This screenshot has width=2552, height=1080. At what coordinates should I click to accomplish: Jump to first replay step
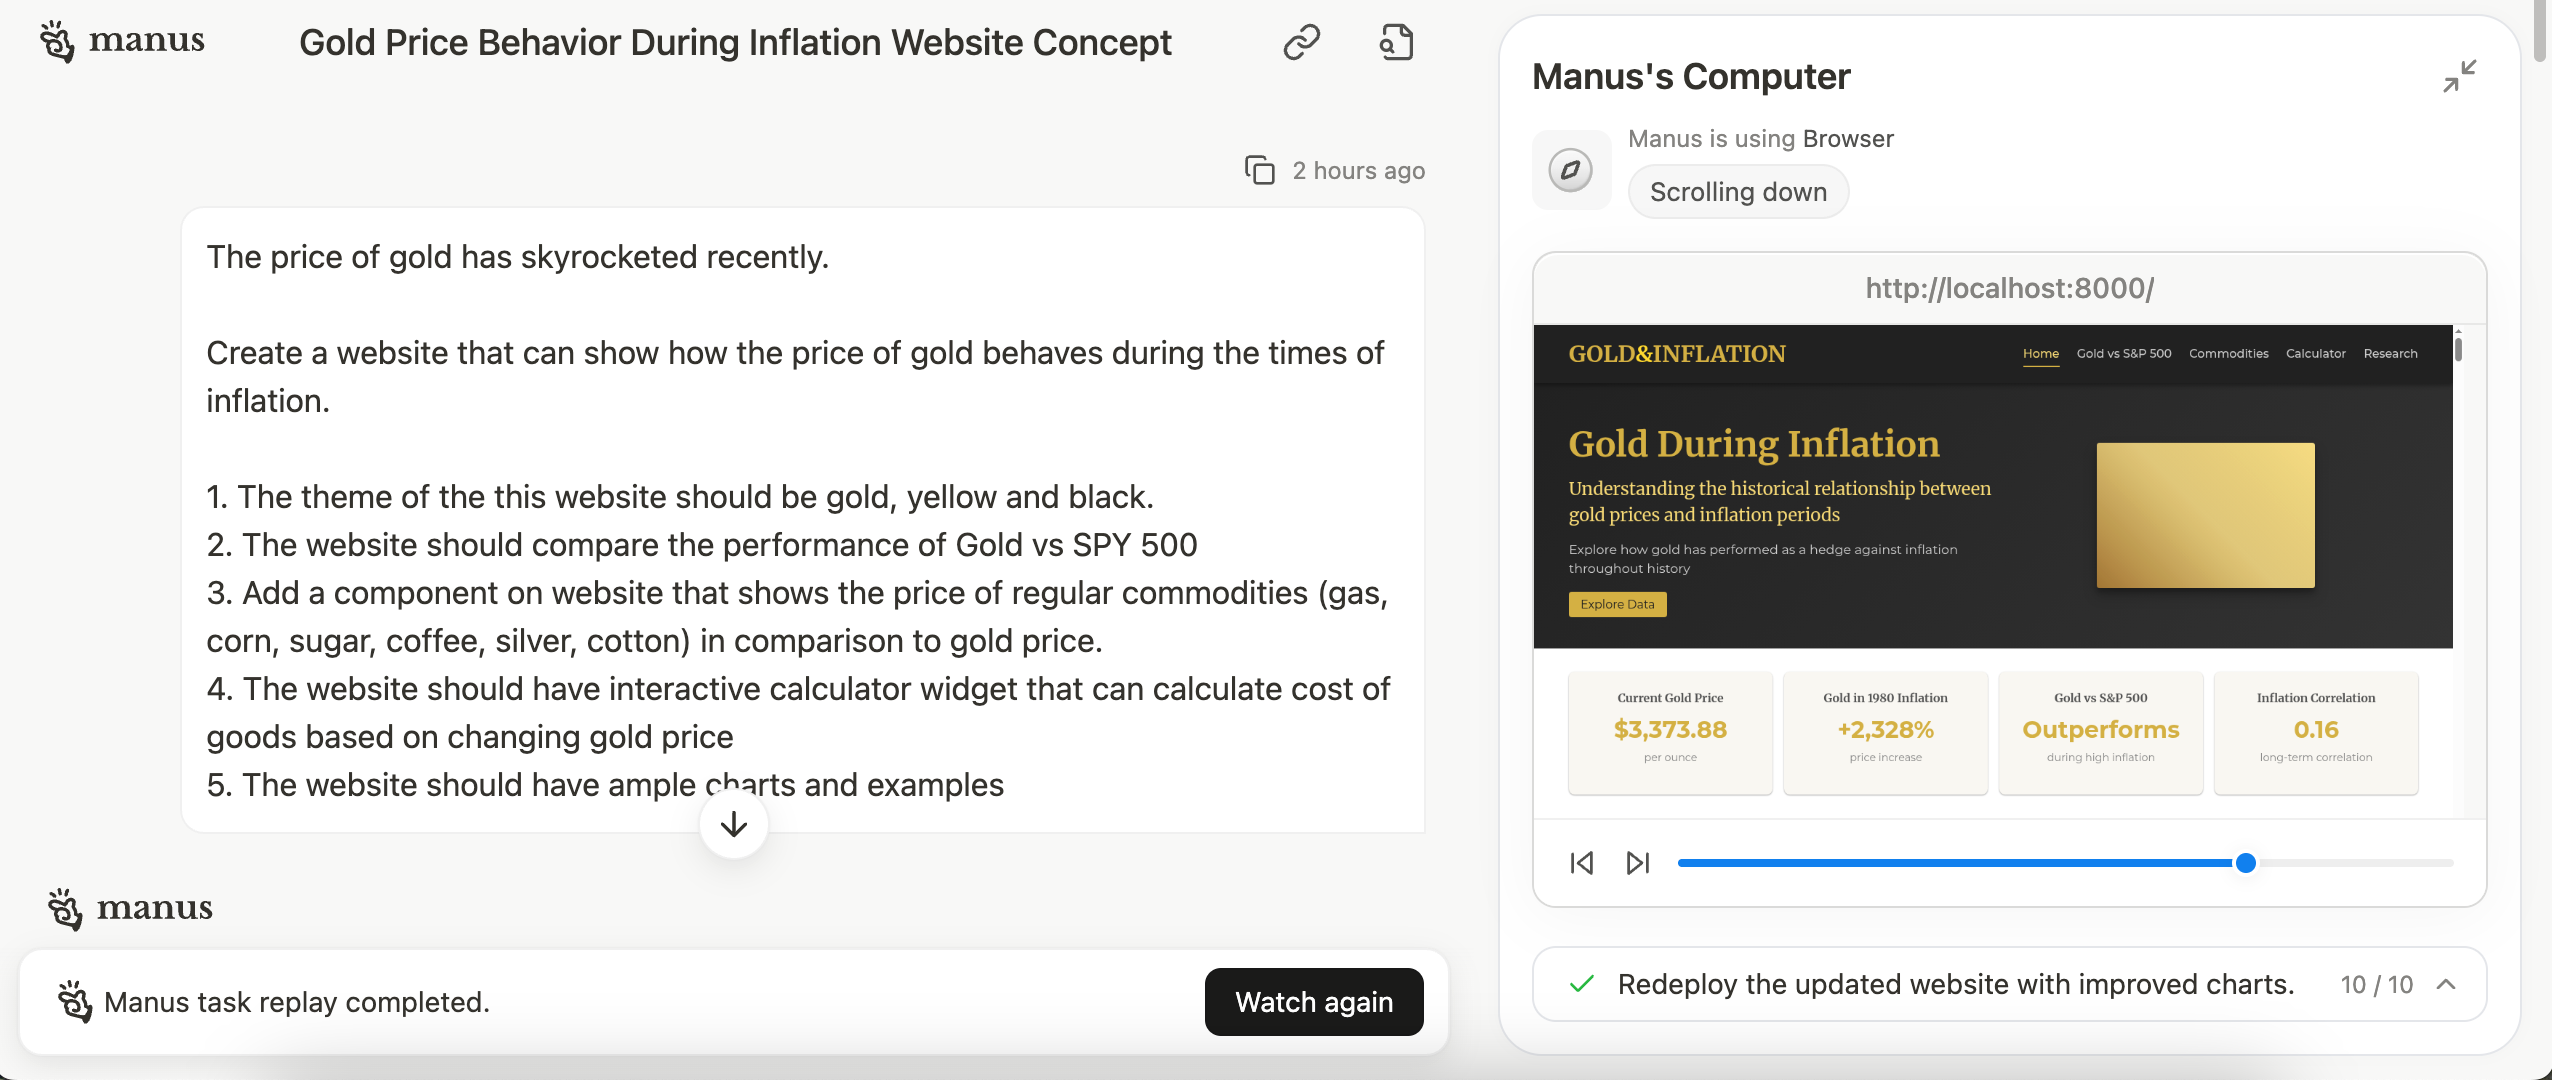coord(1581,863)
